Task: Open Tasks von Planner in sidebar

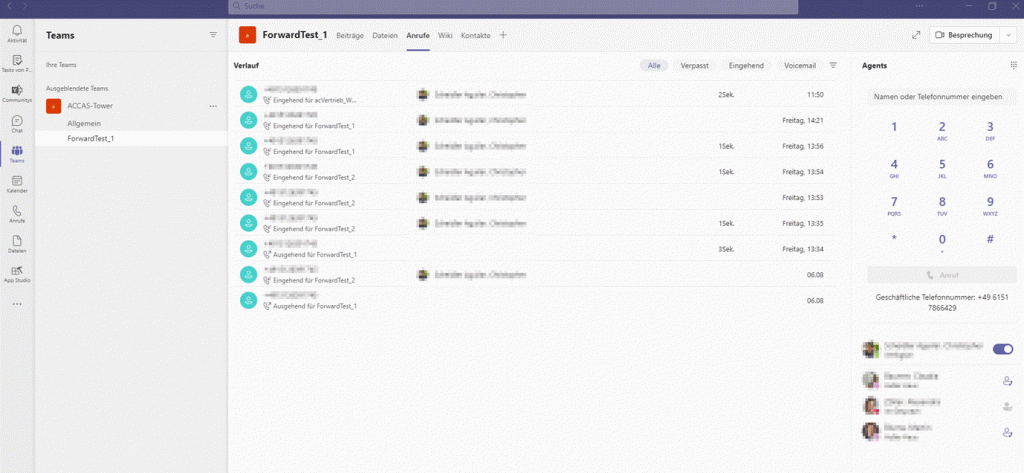Action: (17, 60)
